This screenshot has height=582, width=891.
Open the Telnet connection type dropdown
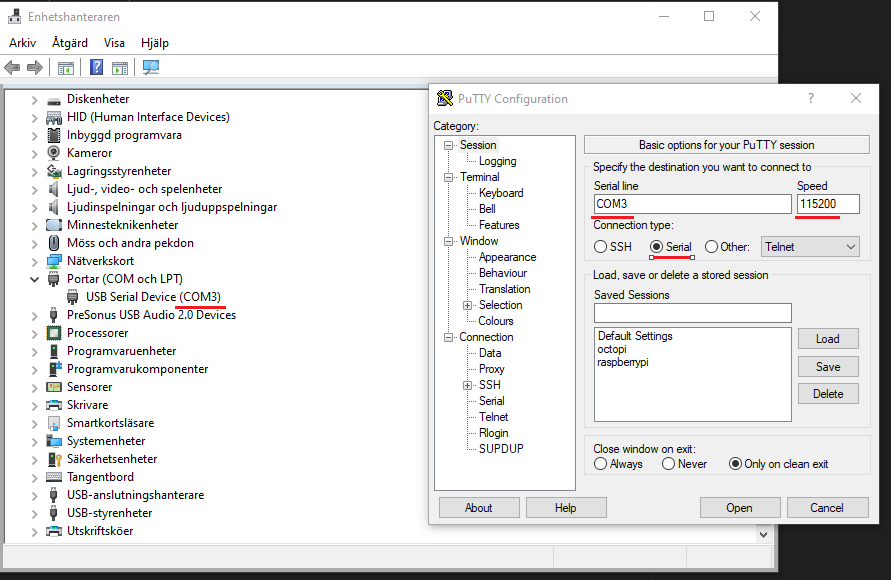(810, 246)
